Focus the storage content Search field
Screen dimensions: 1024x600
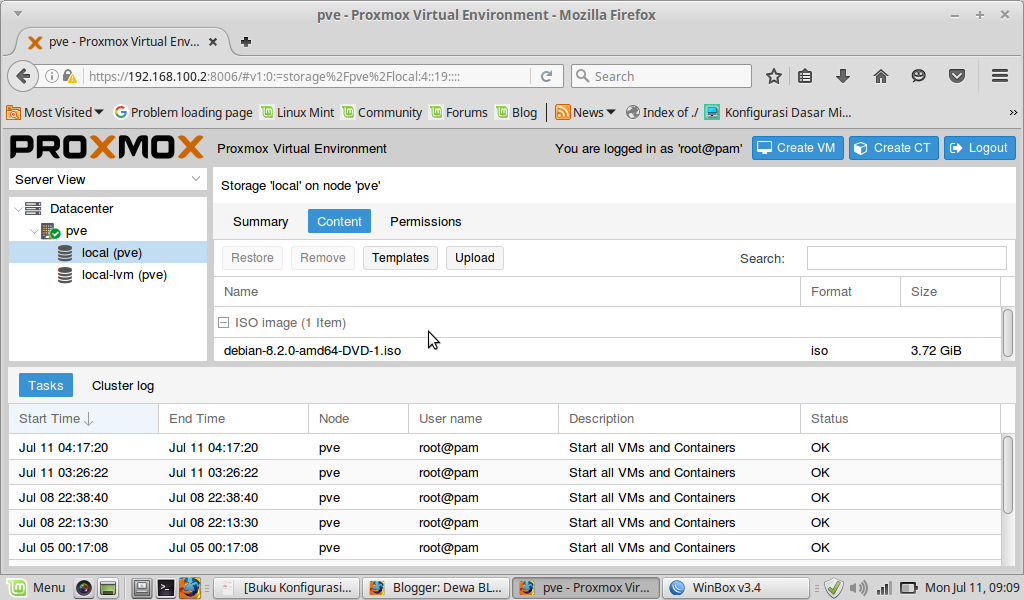tap(906, 258)
